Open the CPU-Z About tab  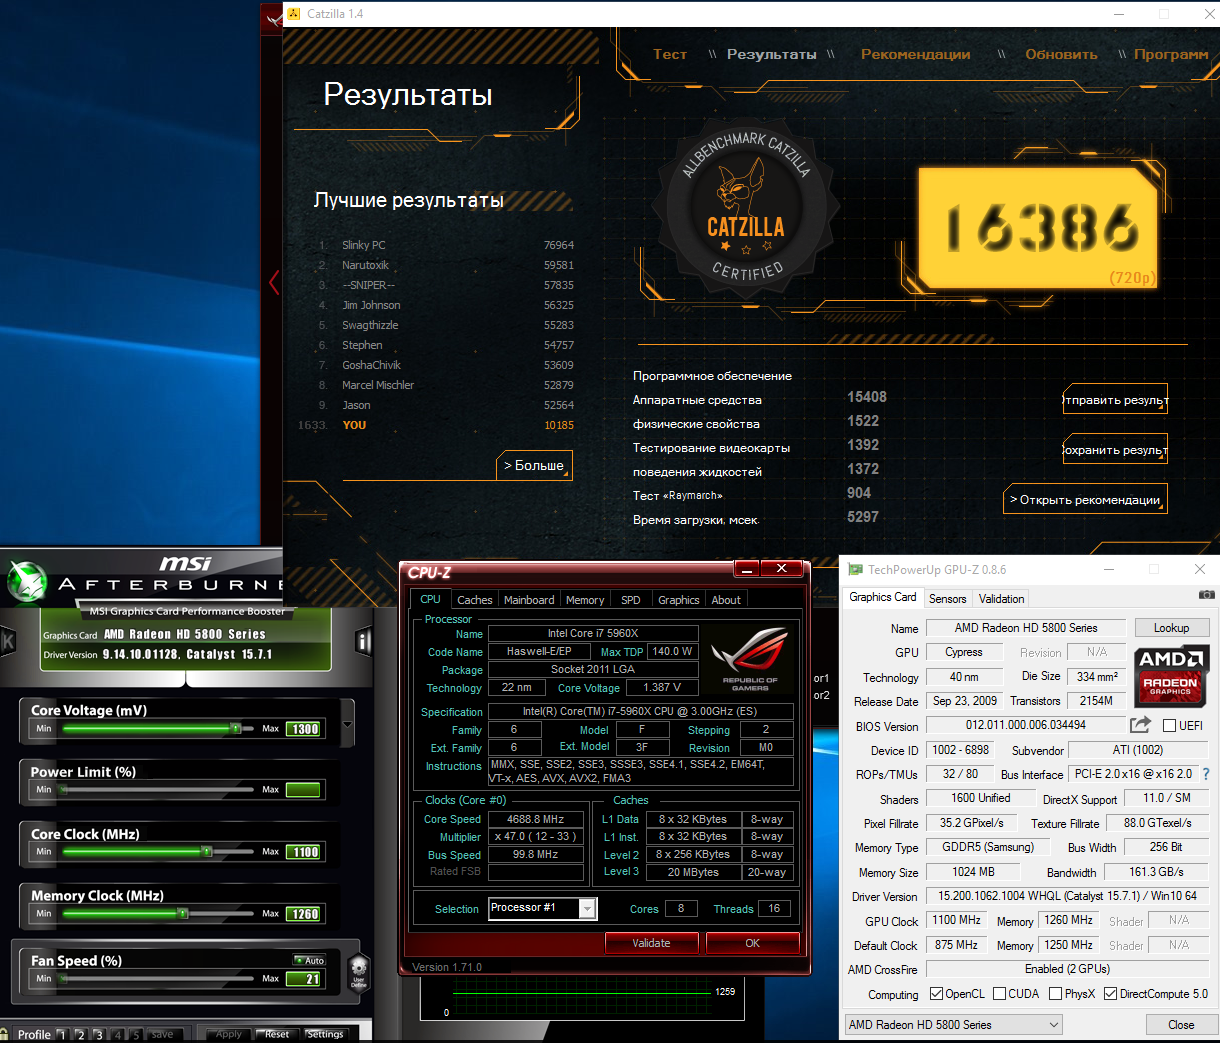click(726, 600)
